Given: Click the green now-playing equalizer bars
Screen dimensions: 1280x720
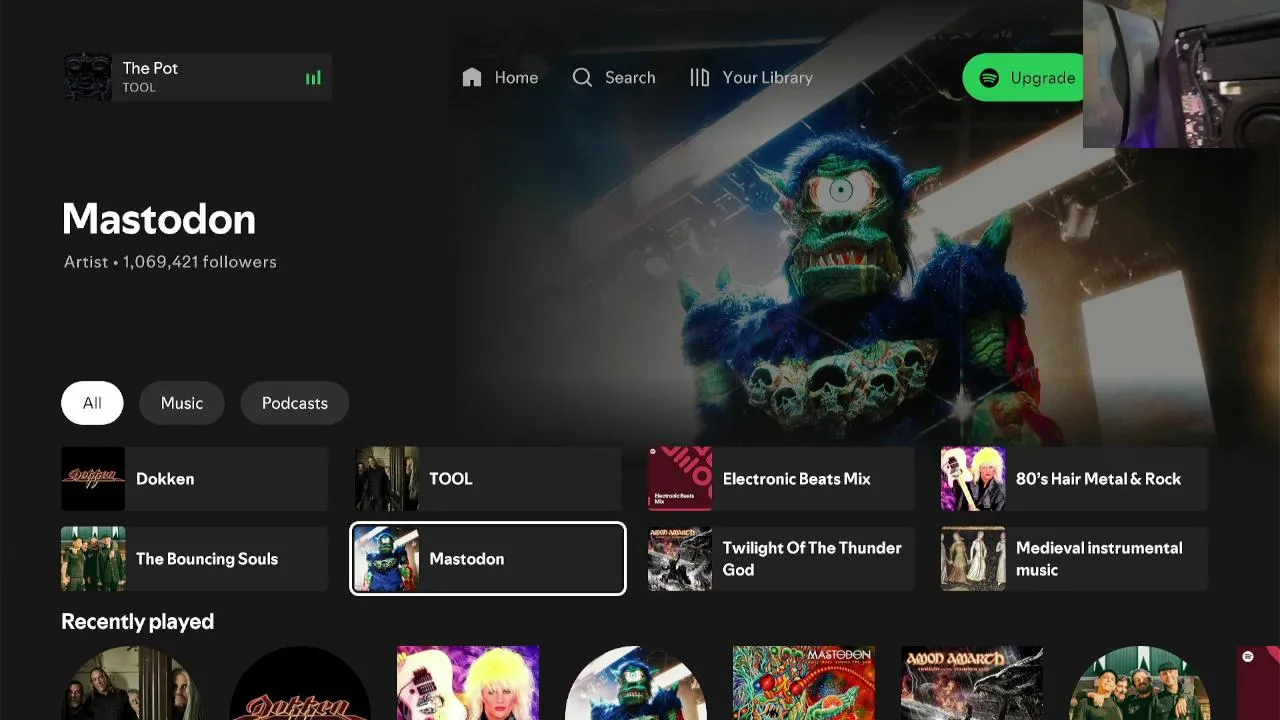Looking at the screenshot, I should click(313, 78).
